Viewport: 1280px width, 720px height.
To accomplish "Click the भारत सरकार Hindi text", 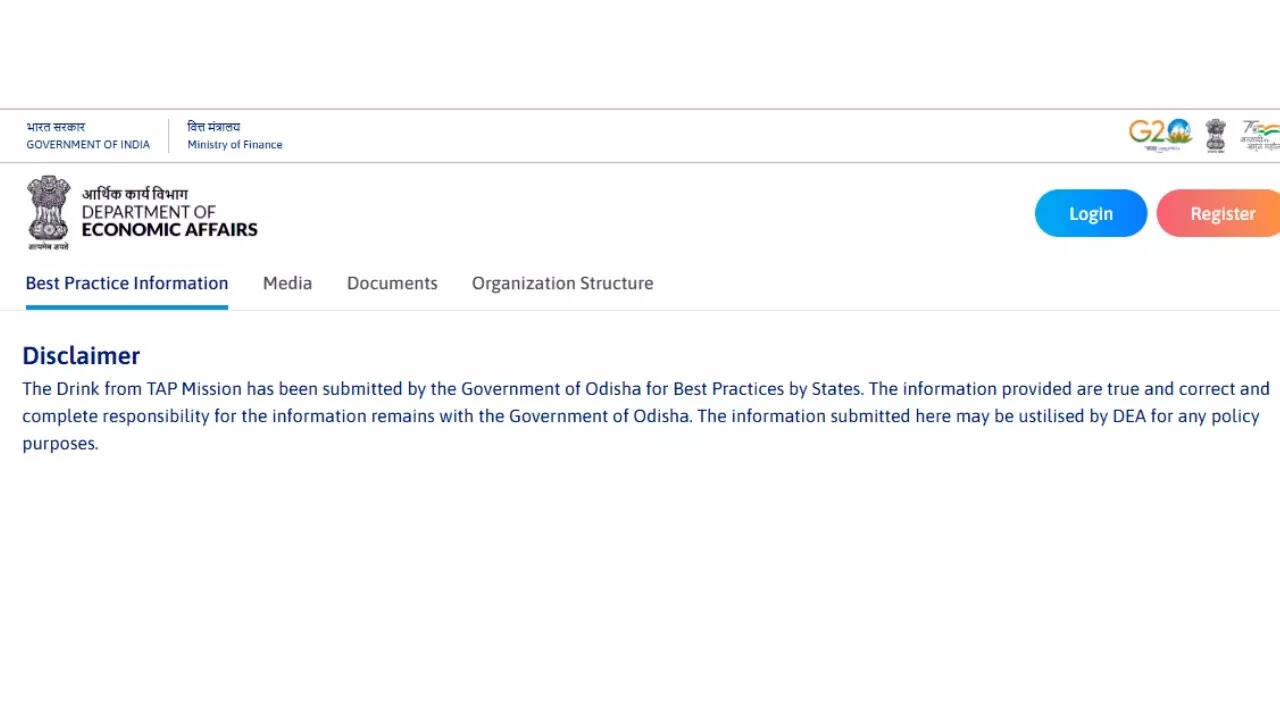I will [x=56, y=127].
